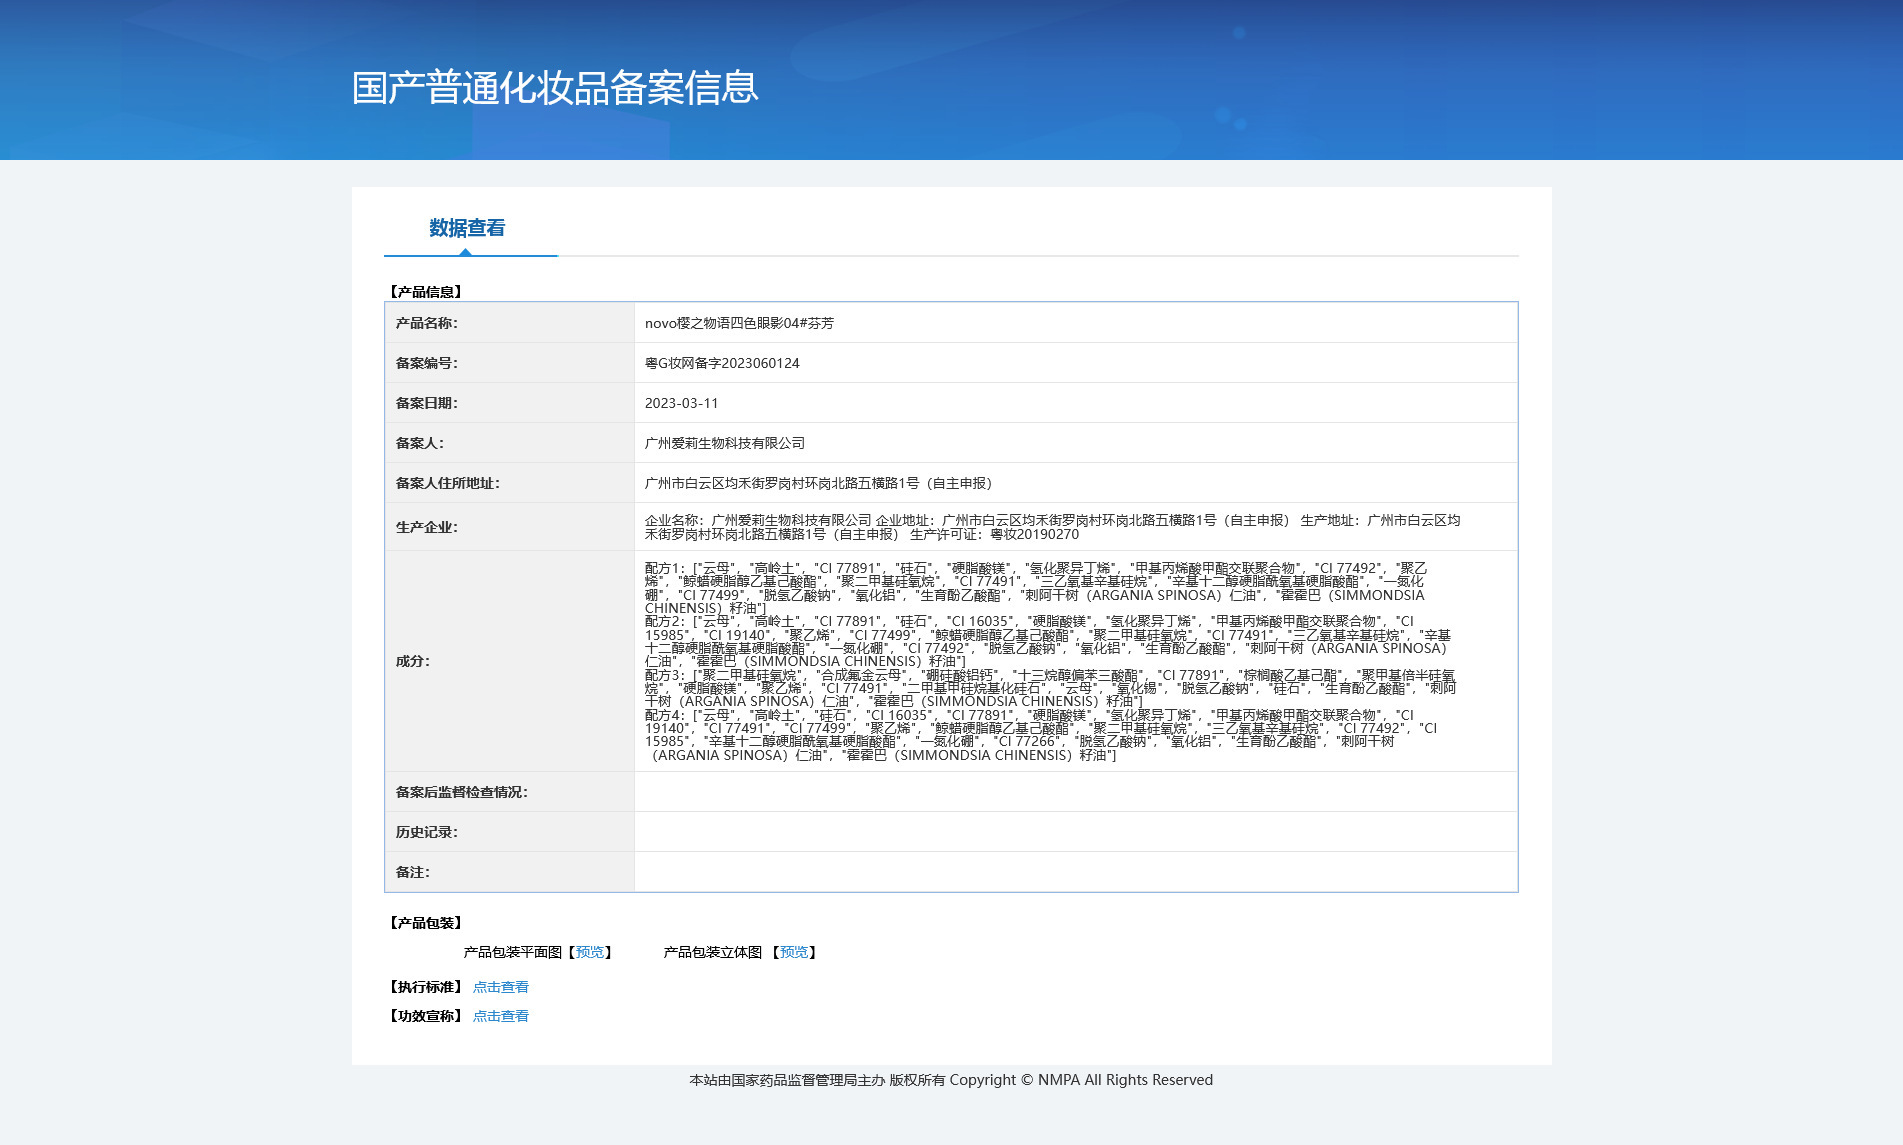The height and width of the screenshot is (1145, 1903).
Task: Click the NMPA copyright footer text
Action: click(x=951, y=1080)
